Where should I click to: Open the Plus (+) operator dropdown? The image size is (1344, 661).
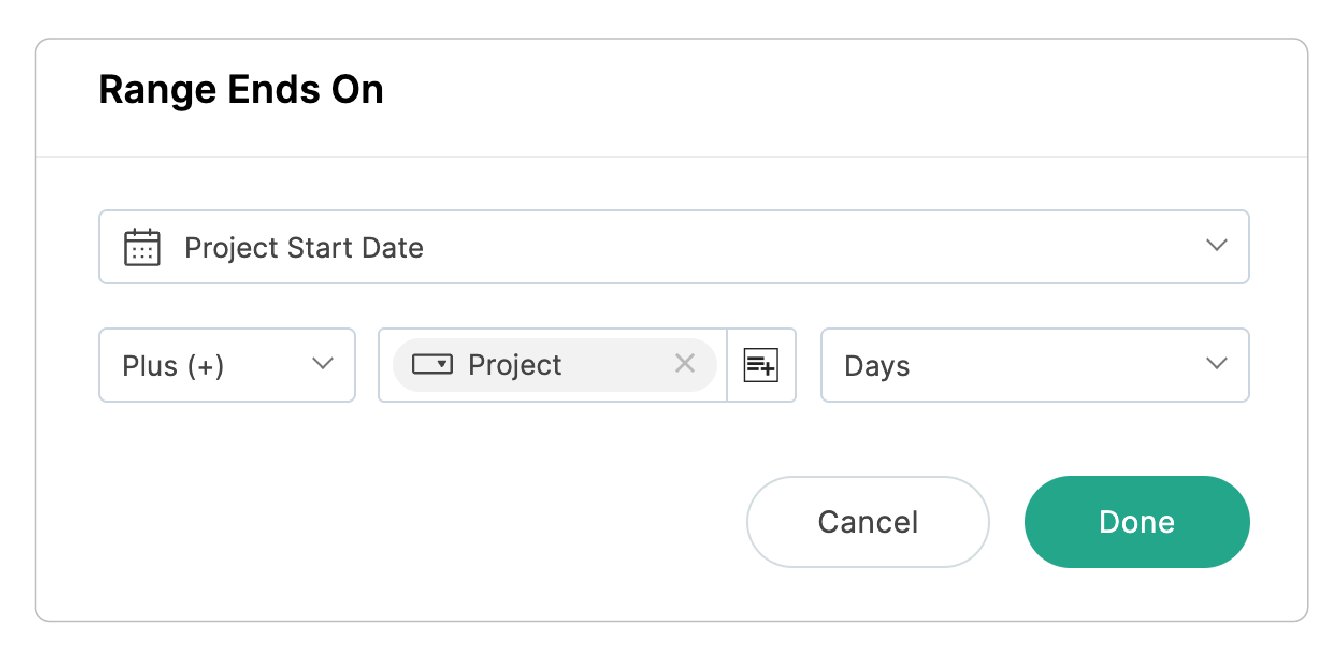pyautogui.click(x=227, y=366)
